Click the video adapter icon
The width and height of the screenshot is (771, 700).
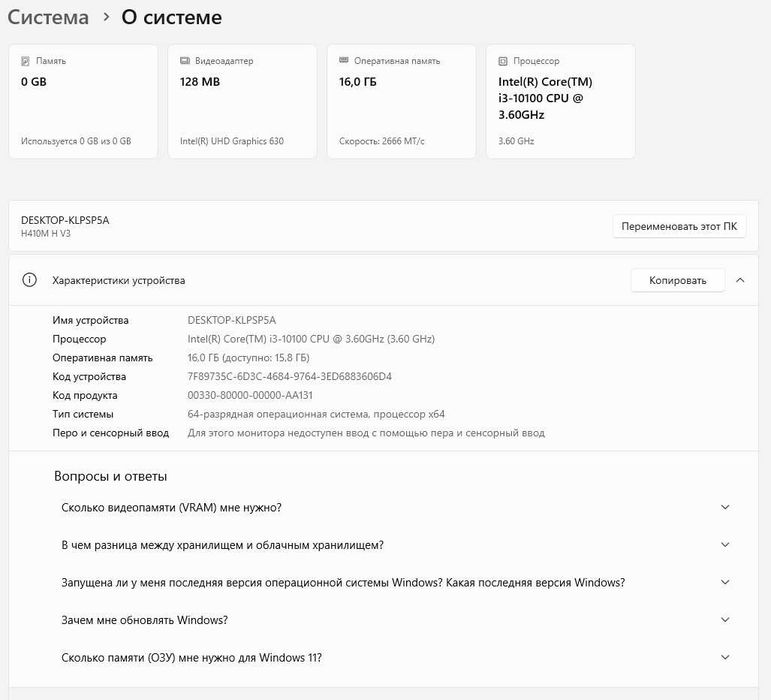pyautogui.click(x=185, y=61)
